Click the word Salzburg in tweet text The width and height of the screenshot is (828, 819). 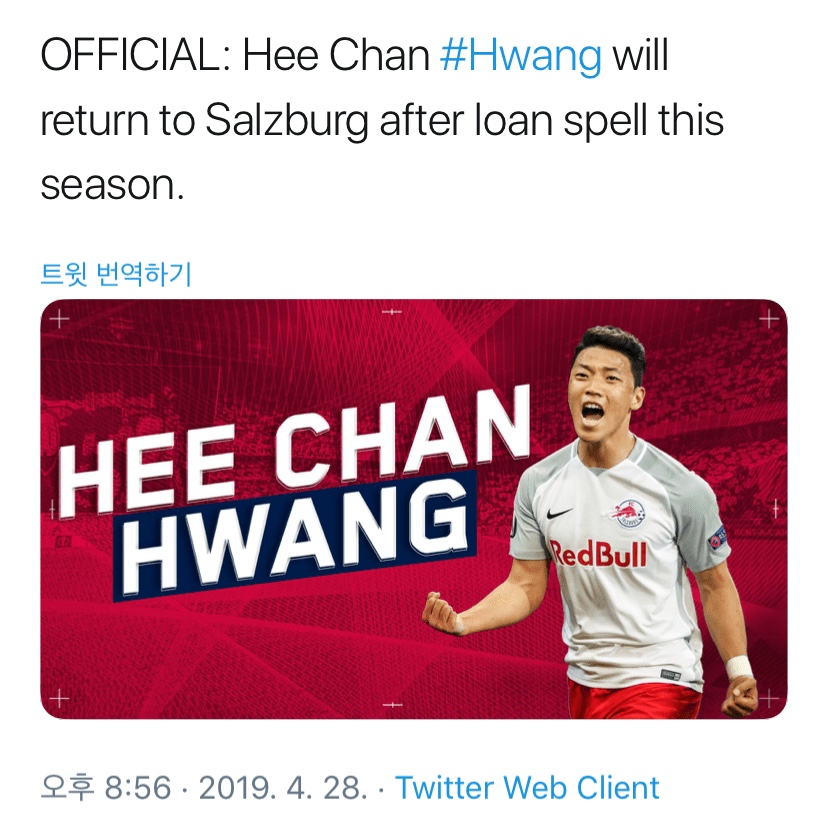pyautogui.click(x=287, y=121)
